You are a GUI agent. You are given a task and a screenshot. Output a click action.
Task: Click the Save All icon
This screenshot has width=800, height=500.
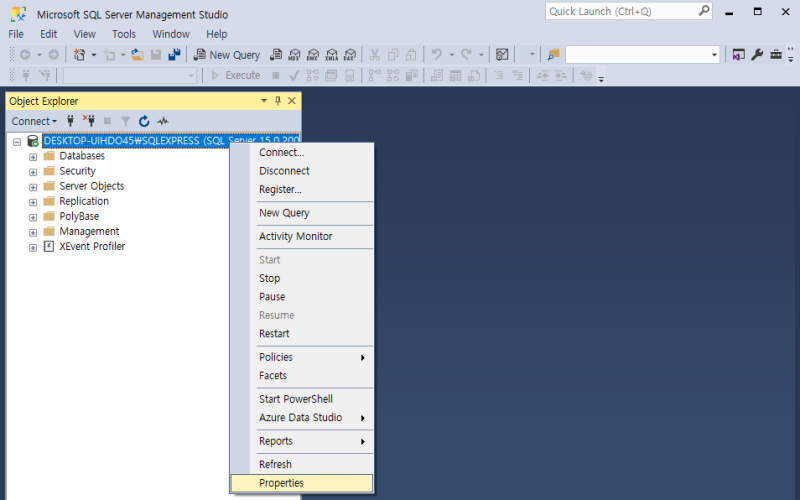tap(174, 55)
